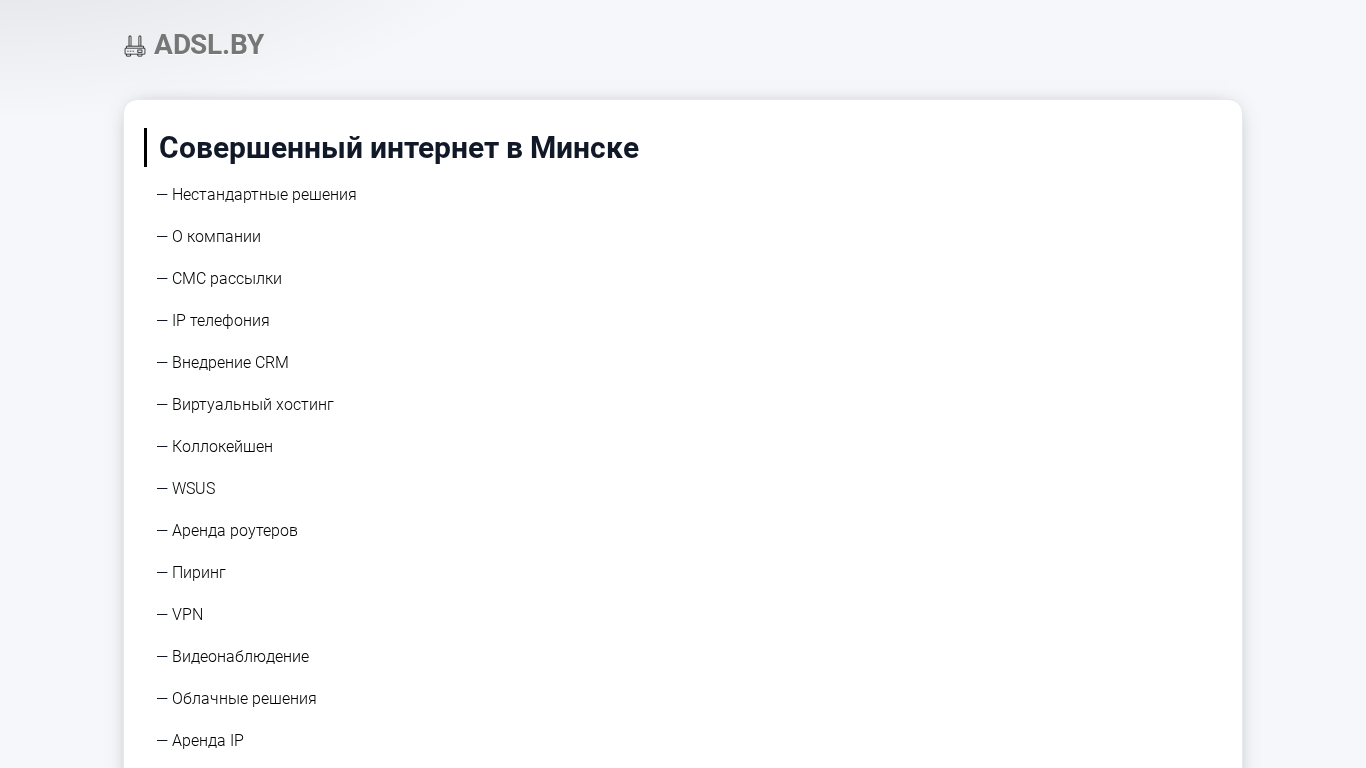The width and height of the screenshot is (1366, 768).
Task: Go to the 'О компании' page
Action: (x=216, y=237)
